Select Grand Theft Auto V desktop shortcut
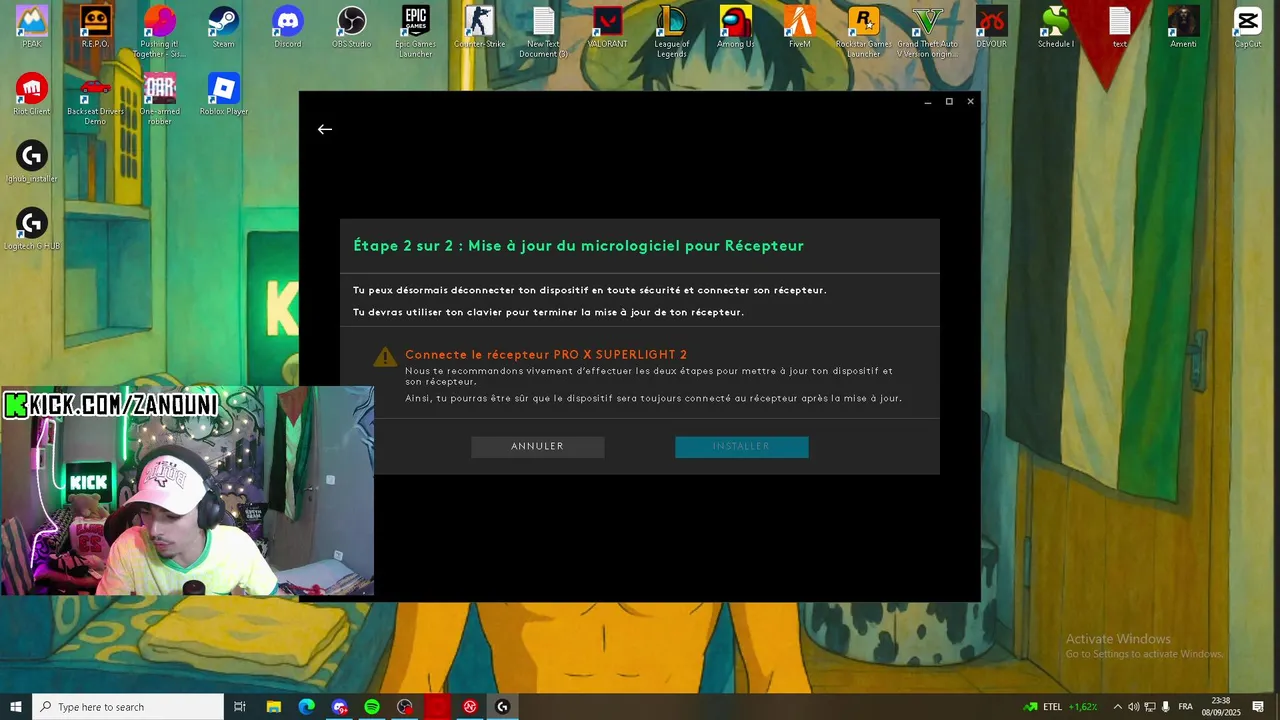 pos(928,32)
